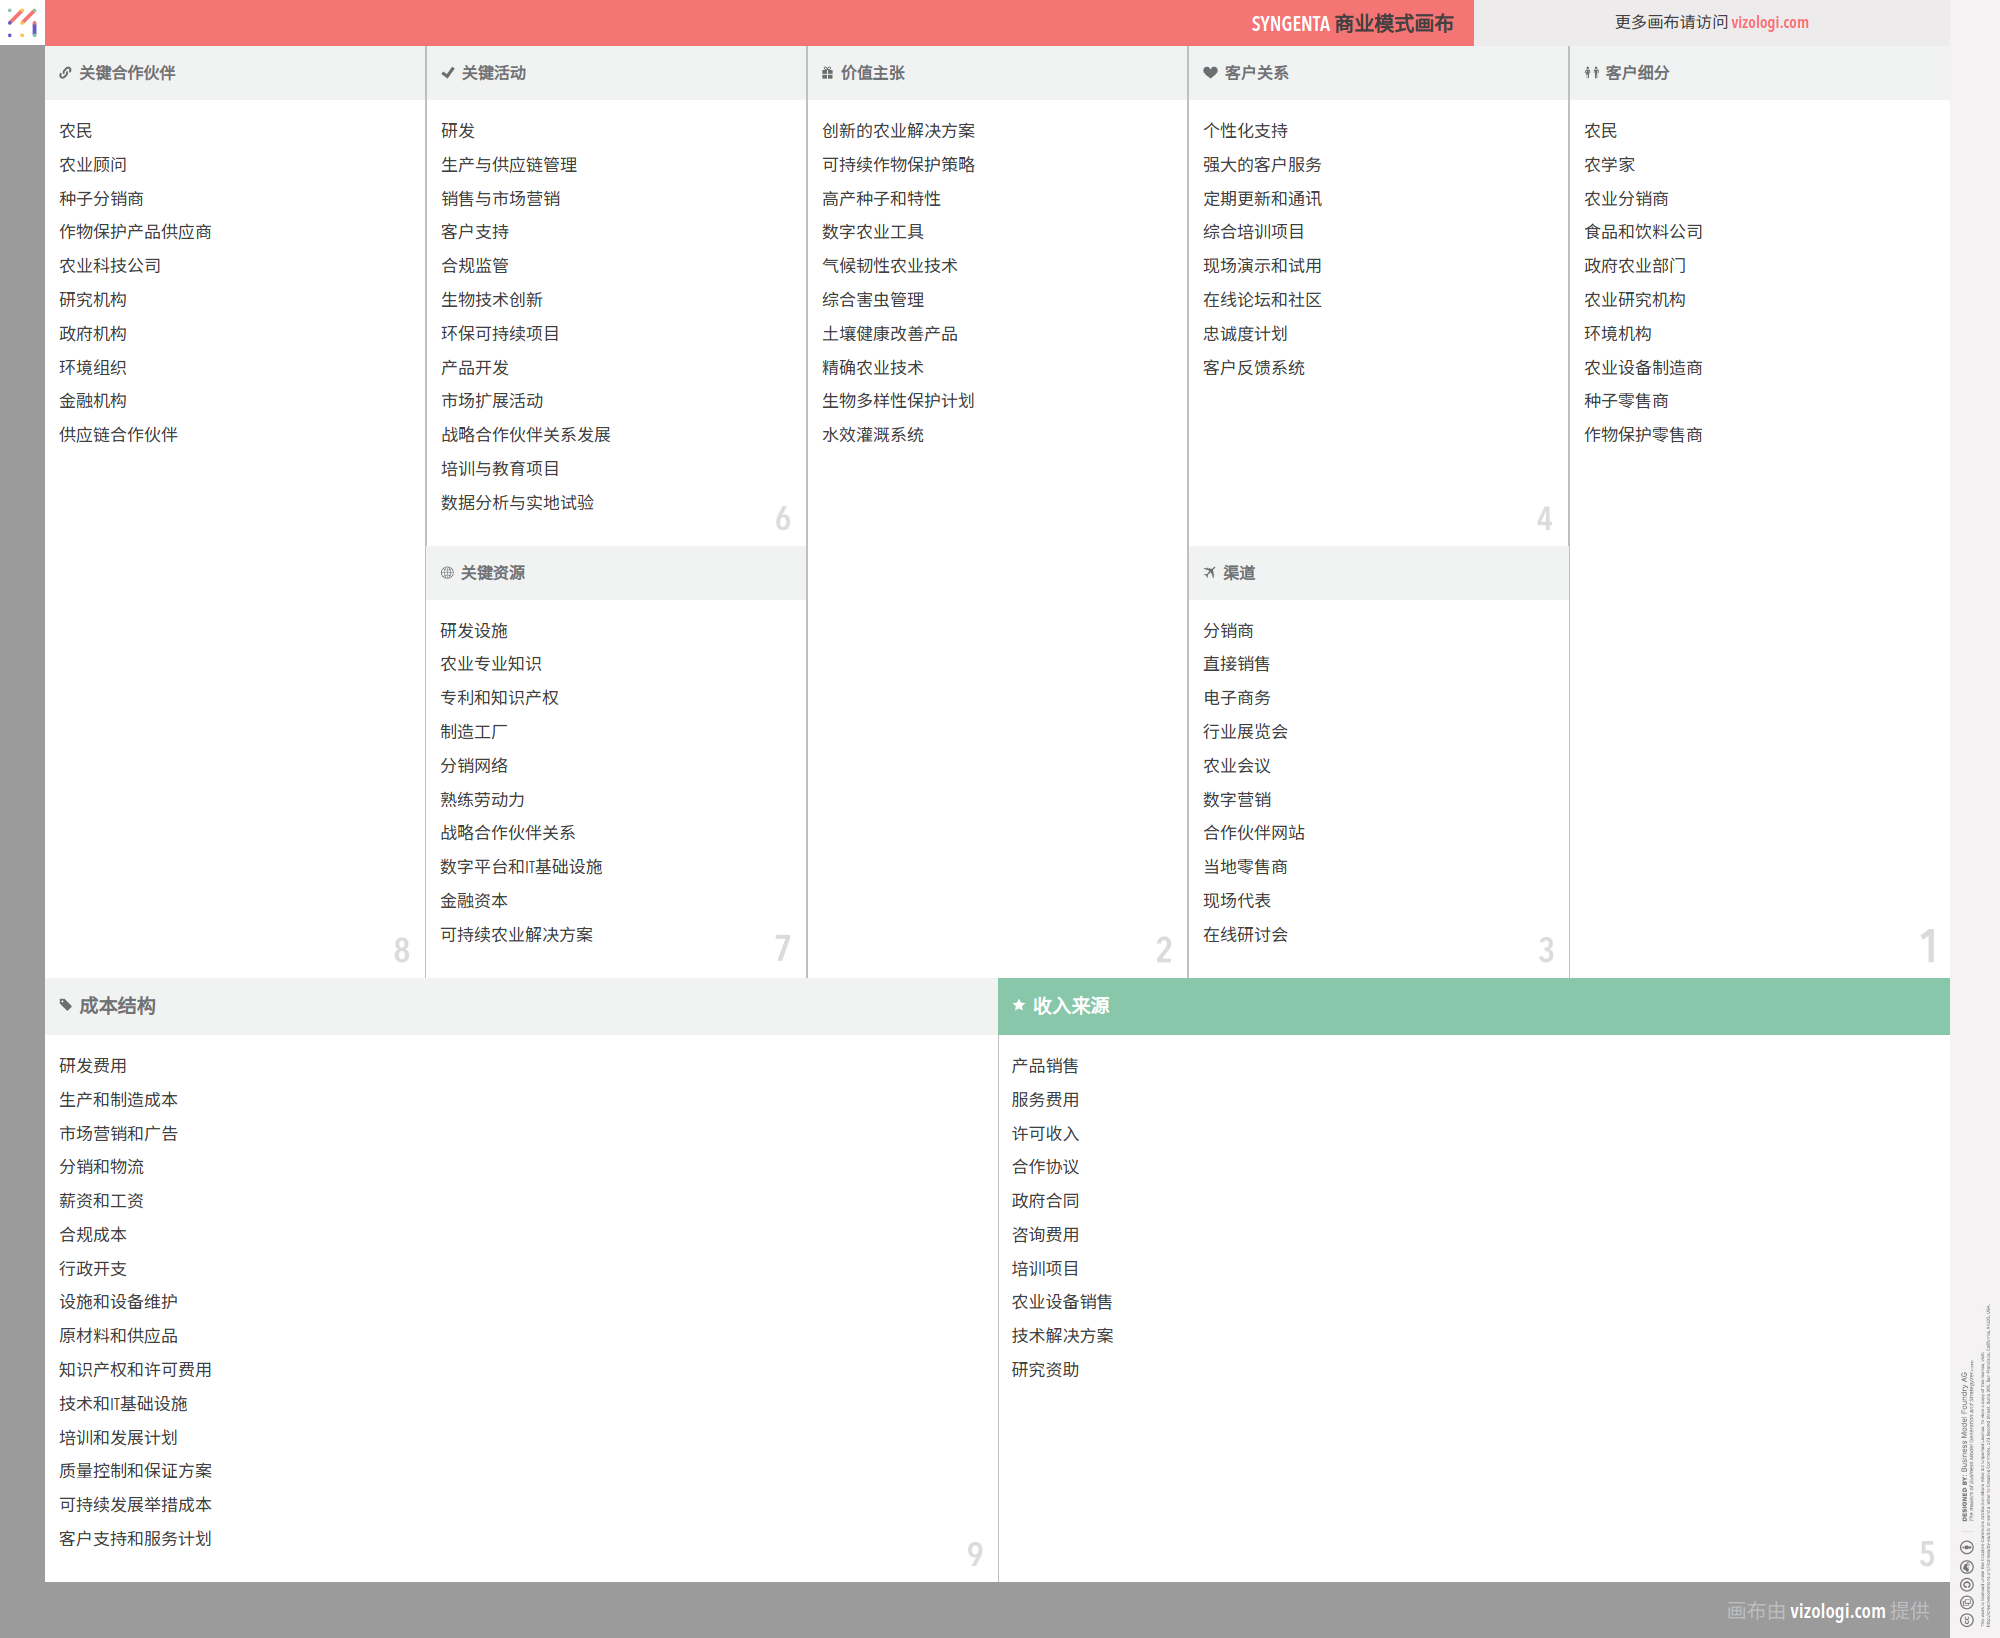Click 忠诚度计划 under customer relationships

(x=1244, y=334)
